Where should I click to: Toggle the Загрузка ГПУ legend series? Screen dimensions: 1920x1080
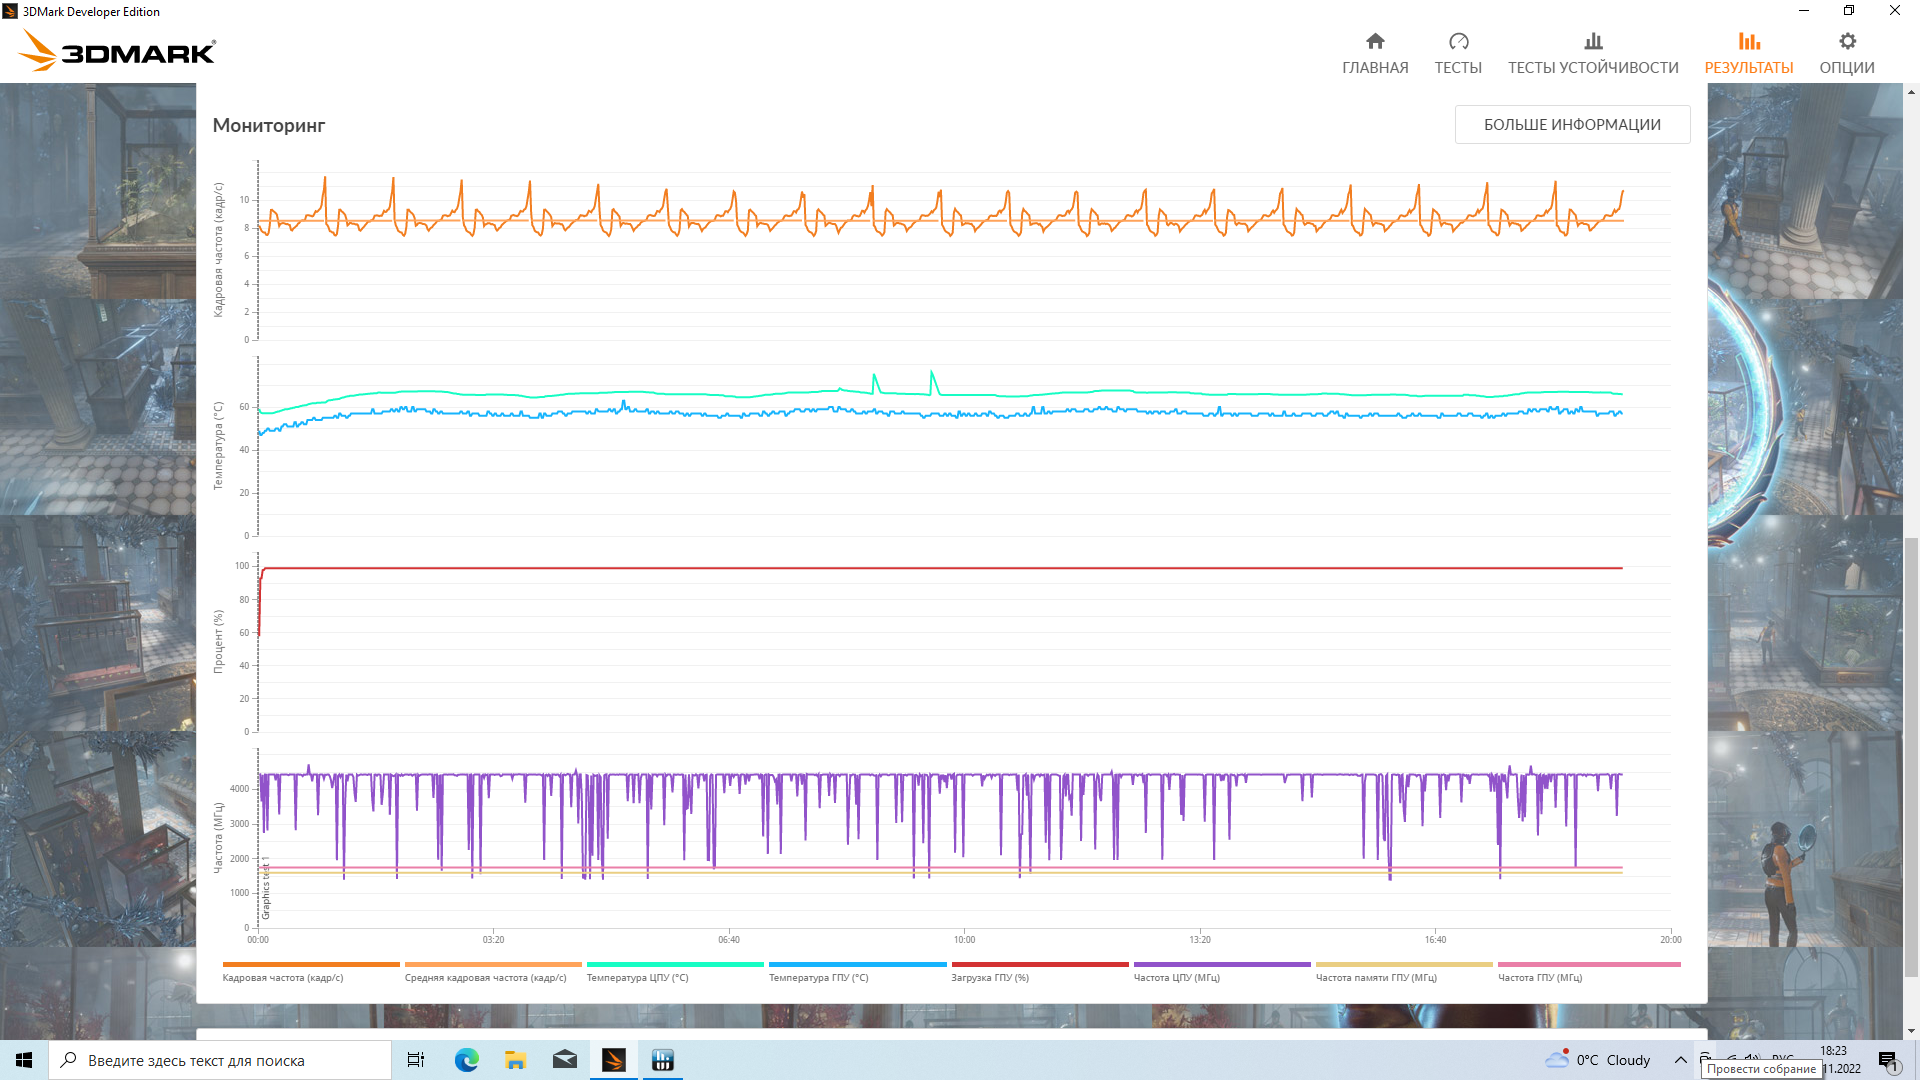point(989,977)
